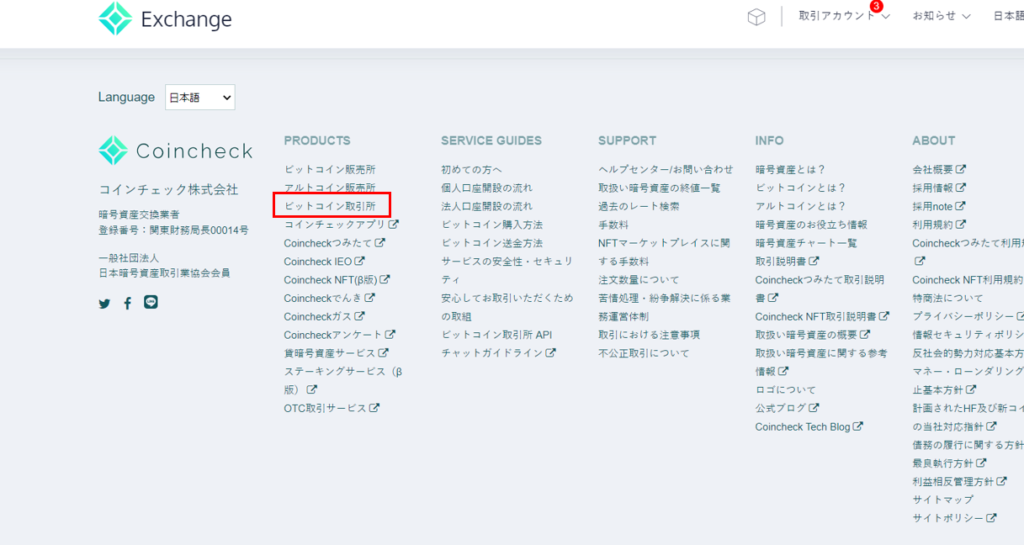Open サービスの安全性・セキュリティ link
The image size is (1024, 545).
(x=507, y=270)
